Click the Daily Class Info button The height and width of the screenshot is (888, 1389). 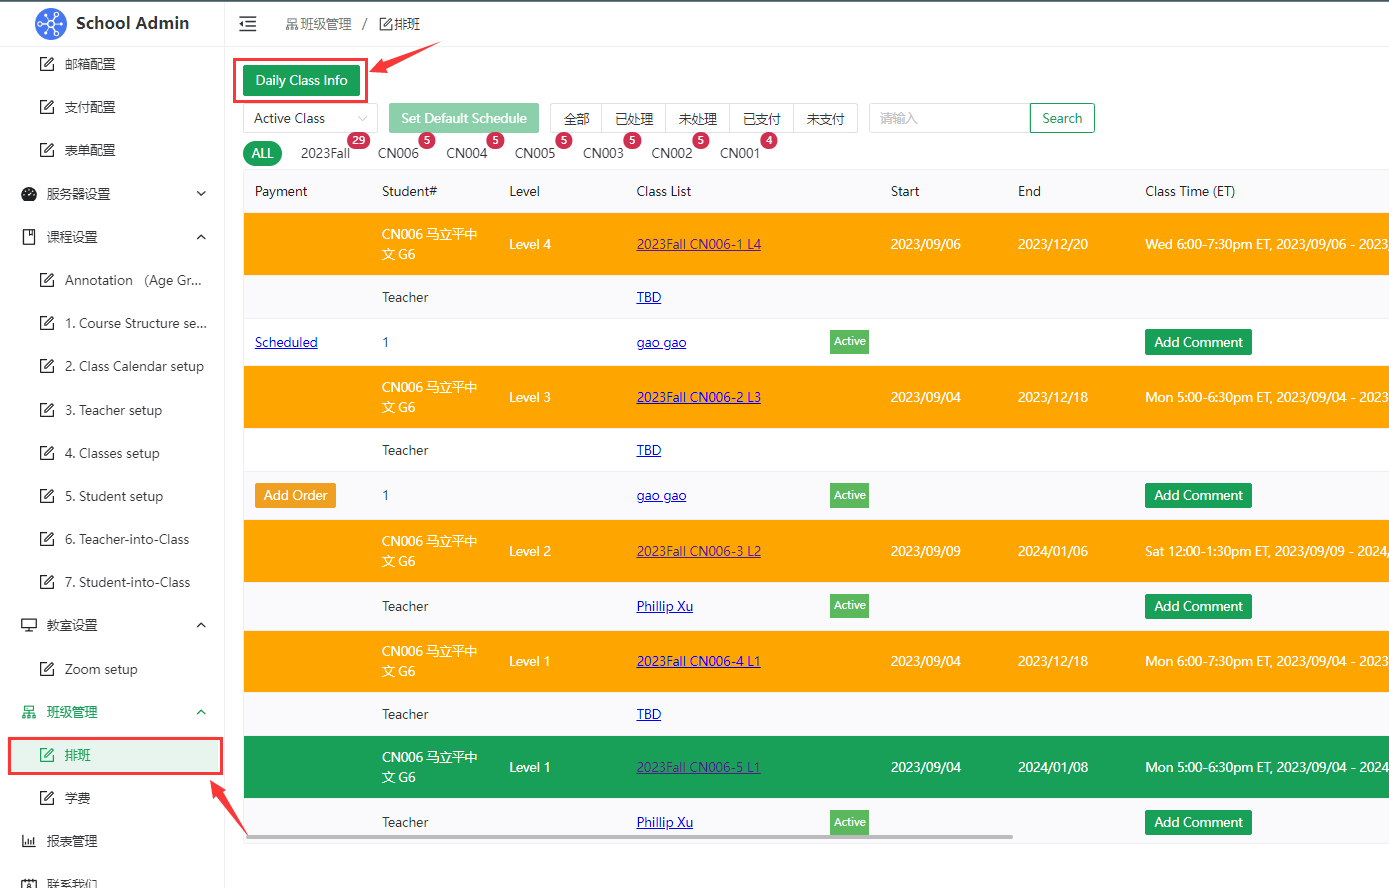[x=301, y=80]
